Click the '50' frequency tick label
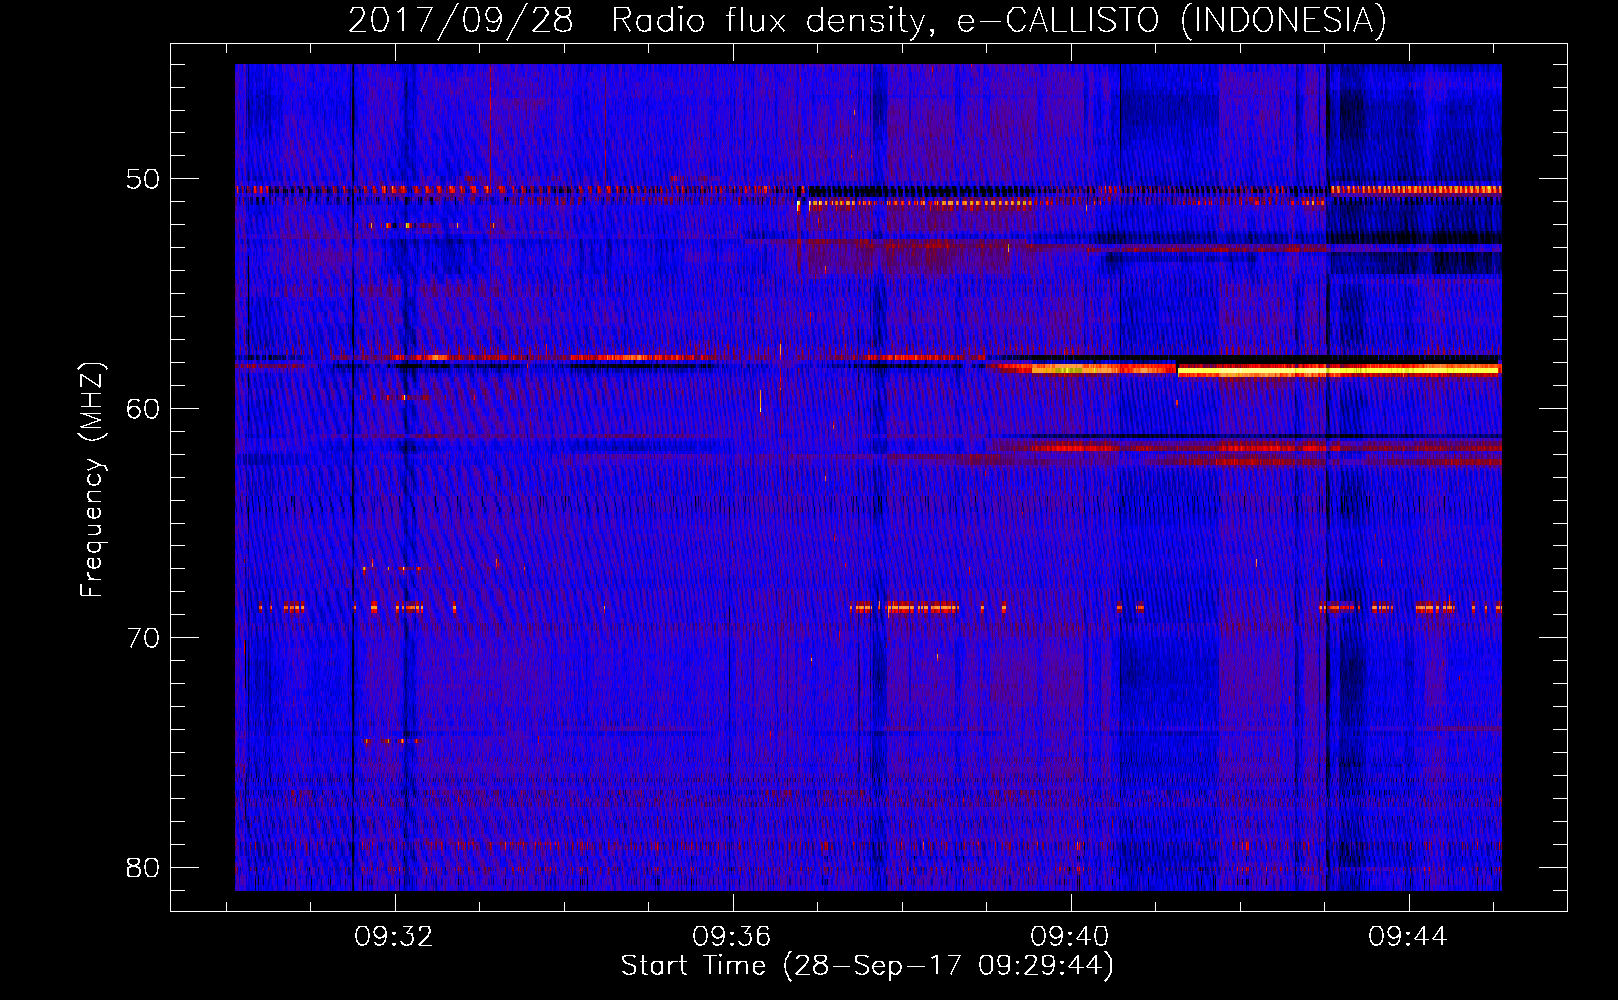 (x=143, y=179)
